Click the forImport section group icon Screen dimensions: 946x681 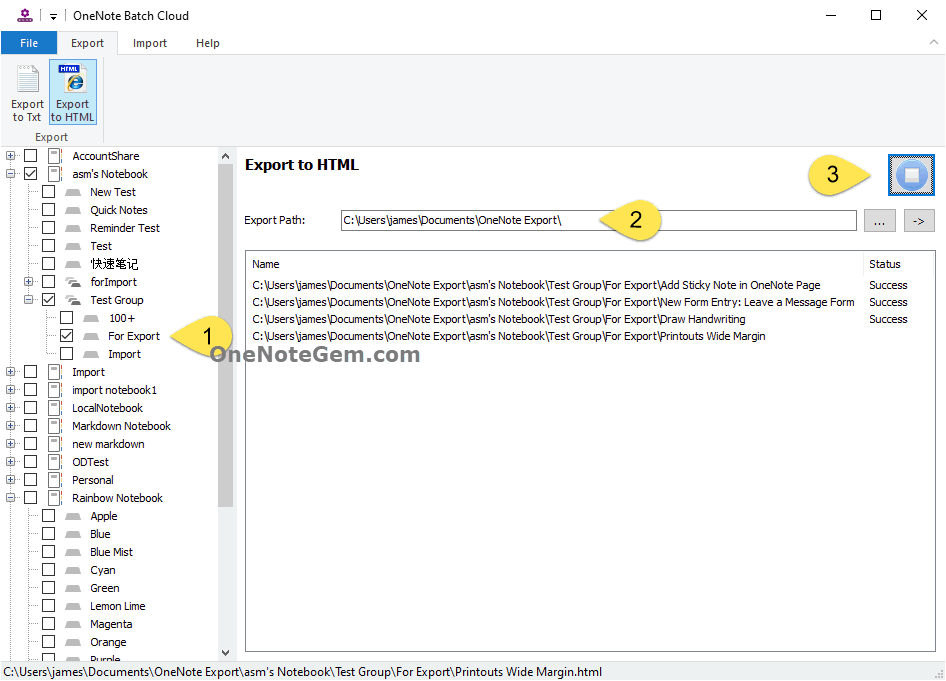tap(73, 282)
